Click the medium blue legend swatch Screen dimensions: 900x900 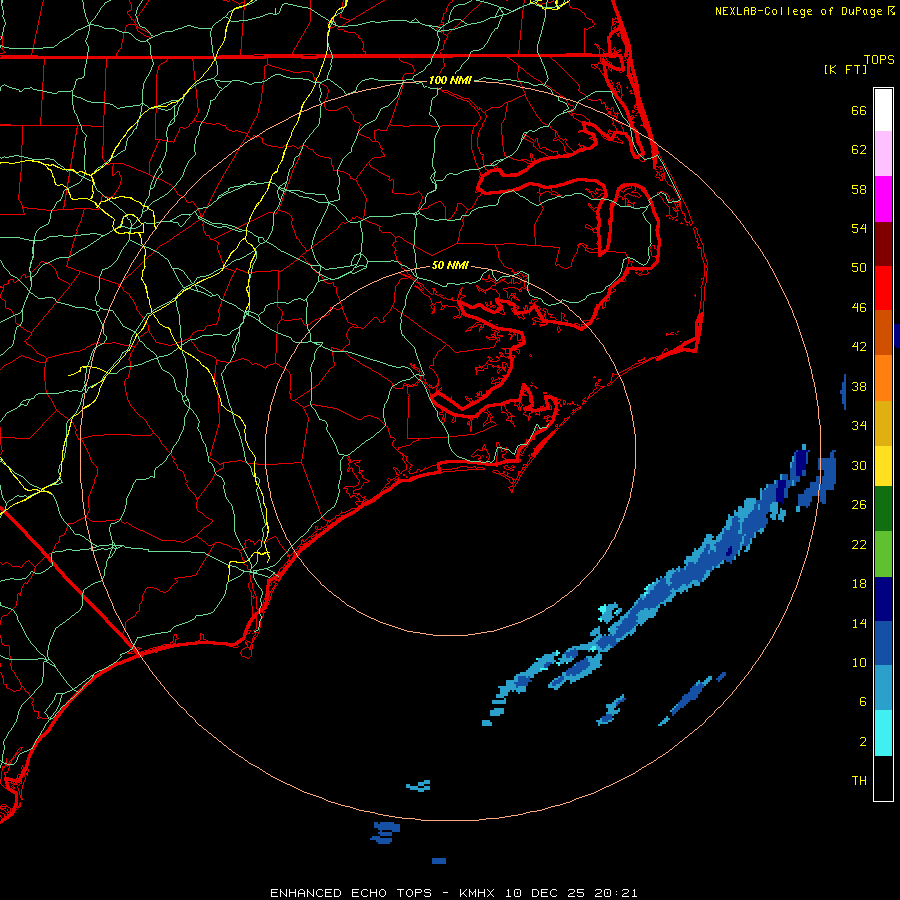point(883,643)
